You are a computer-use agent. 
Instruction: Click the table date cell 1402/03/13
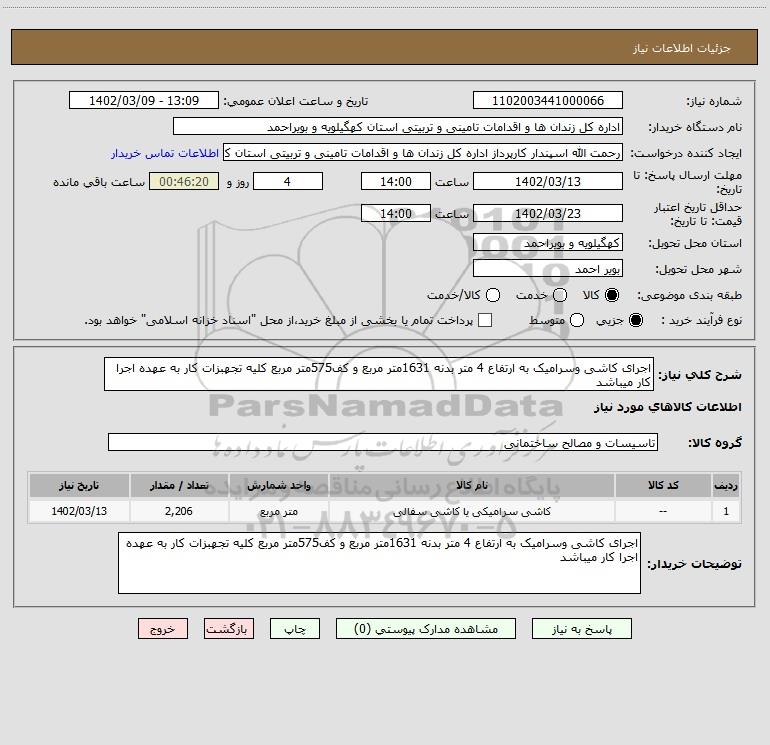(x=79, y=511)
